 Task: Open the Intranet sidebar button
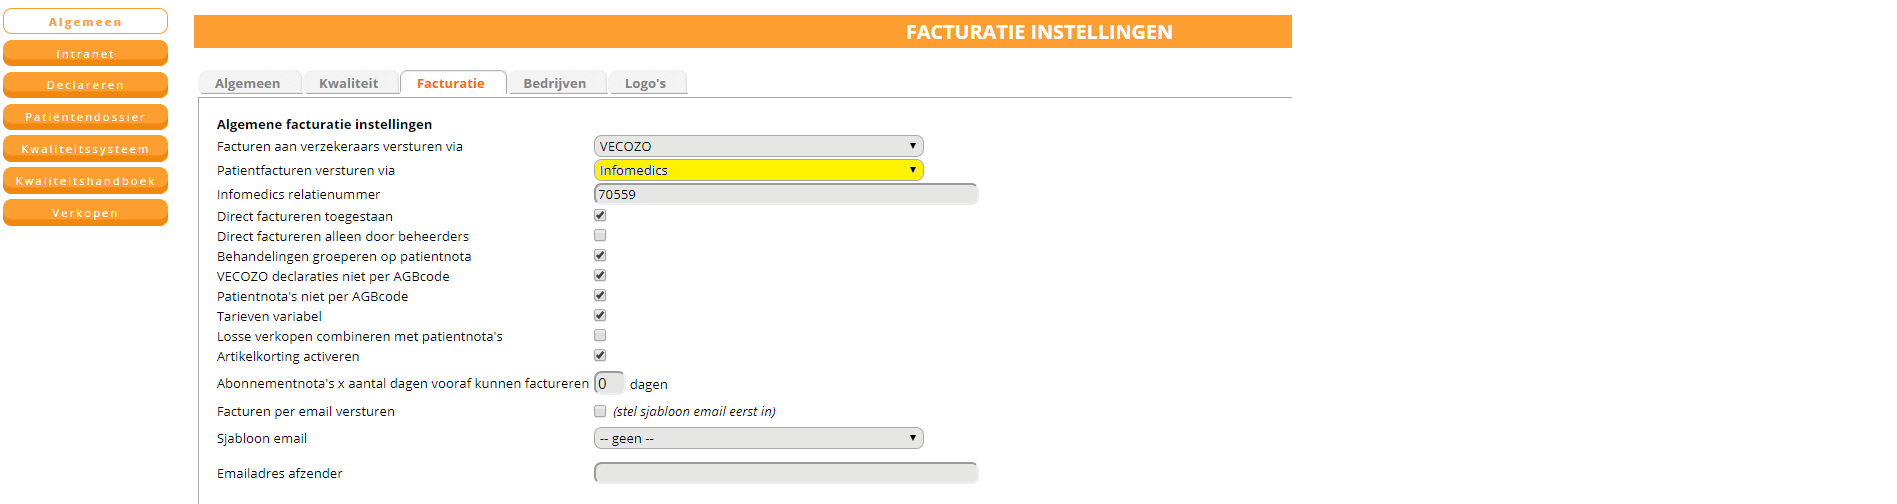click(x=85, y=54)
